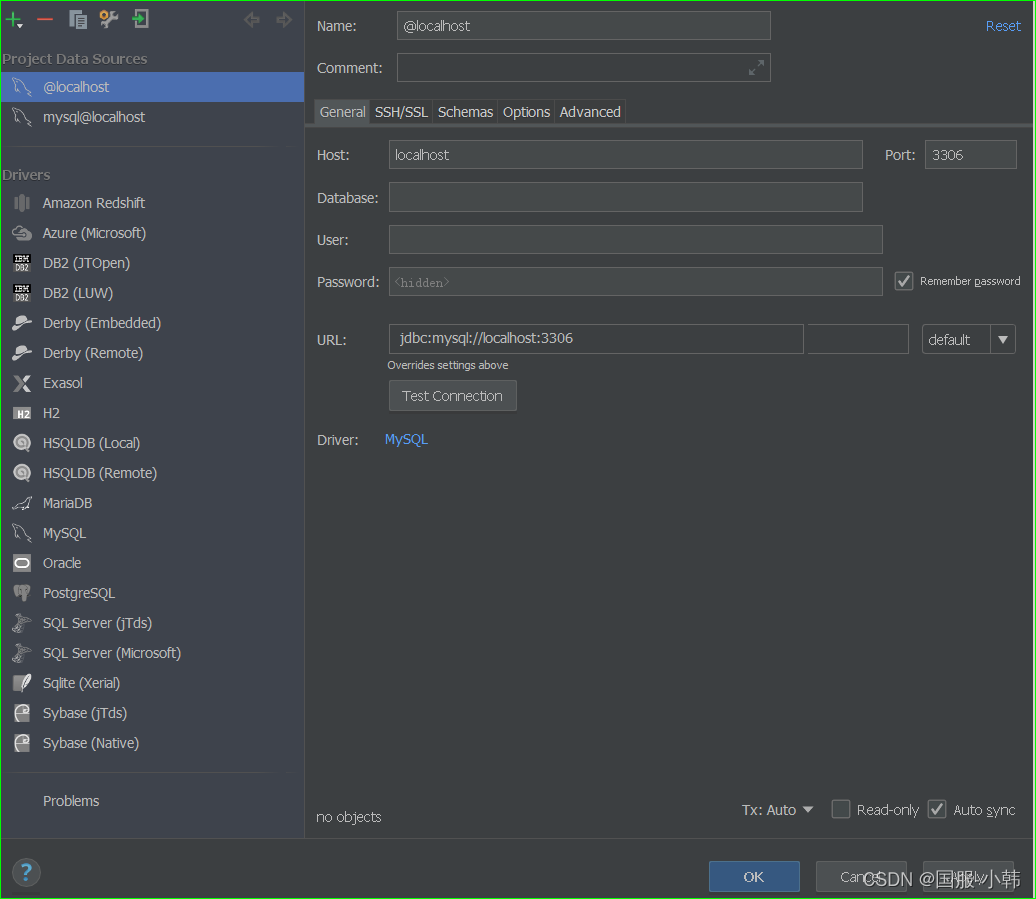Open driver properties wrench icon
This screenshot has width=1036, height=899.
pyautogui.click(x=109, y=20)
